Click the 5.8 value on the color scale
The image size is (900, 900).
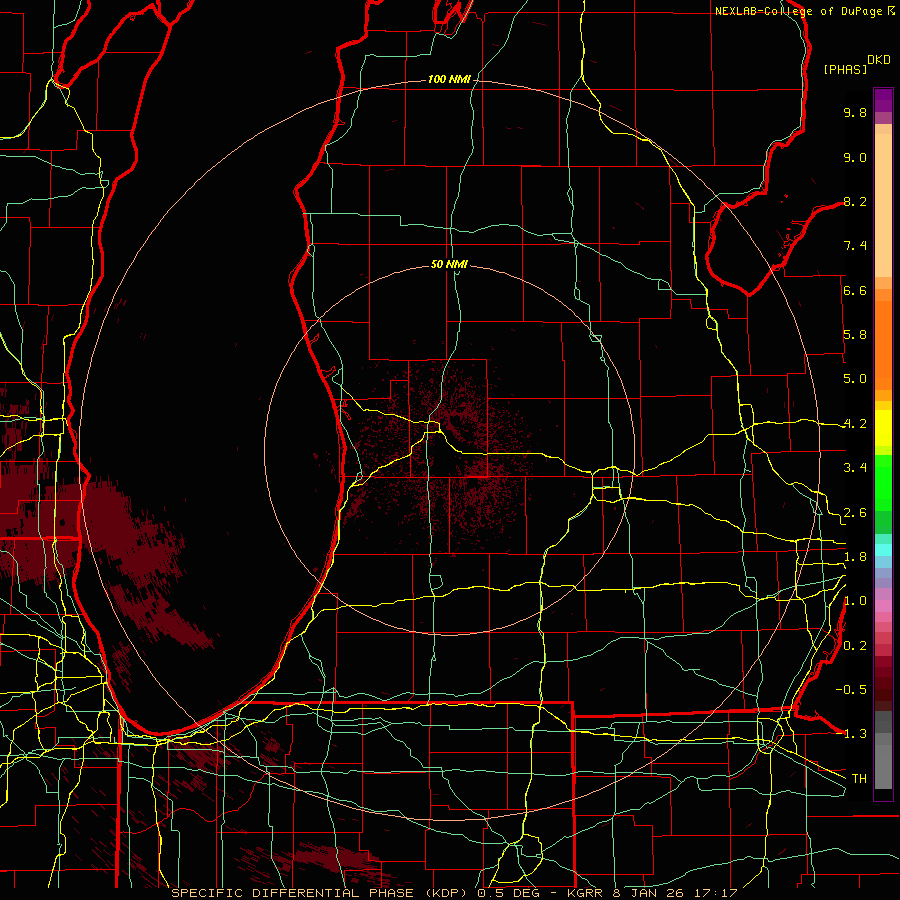click(x=855, y=335)
